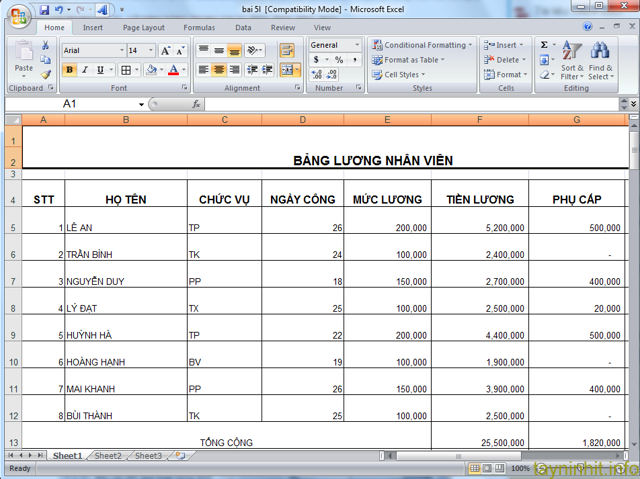Click the Sort & Filter icon
Viewport: 640px width, 479px height.
[x=571, y=60]
